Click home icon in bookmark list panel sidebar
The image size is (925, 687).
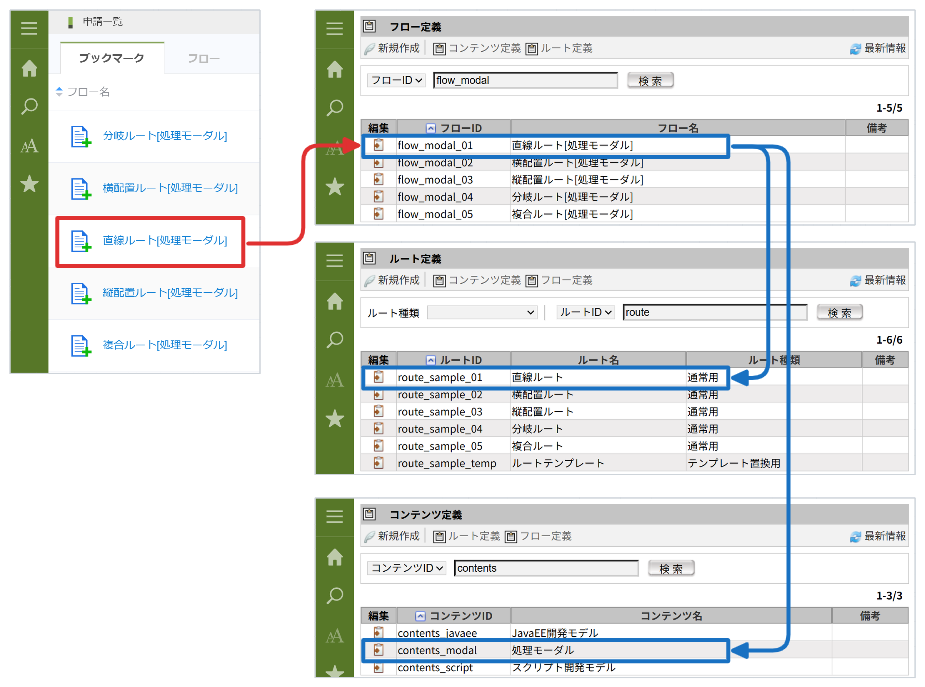point(29,68)
